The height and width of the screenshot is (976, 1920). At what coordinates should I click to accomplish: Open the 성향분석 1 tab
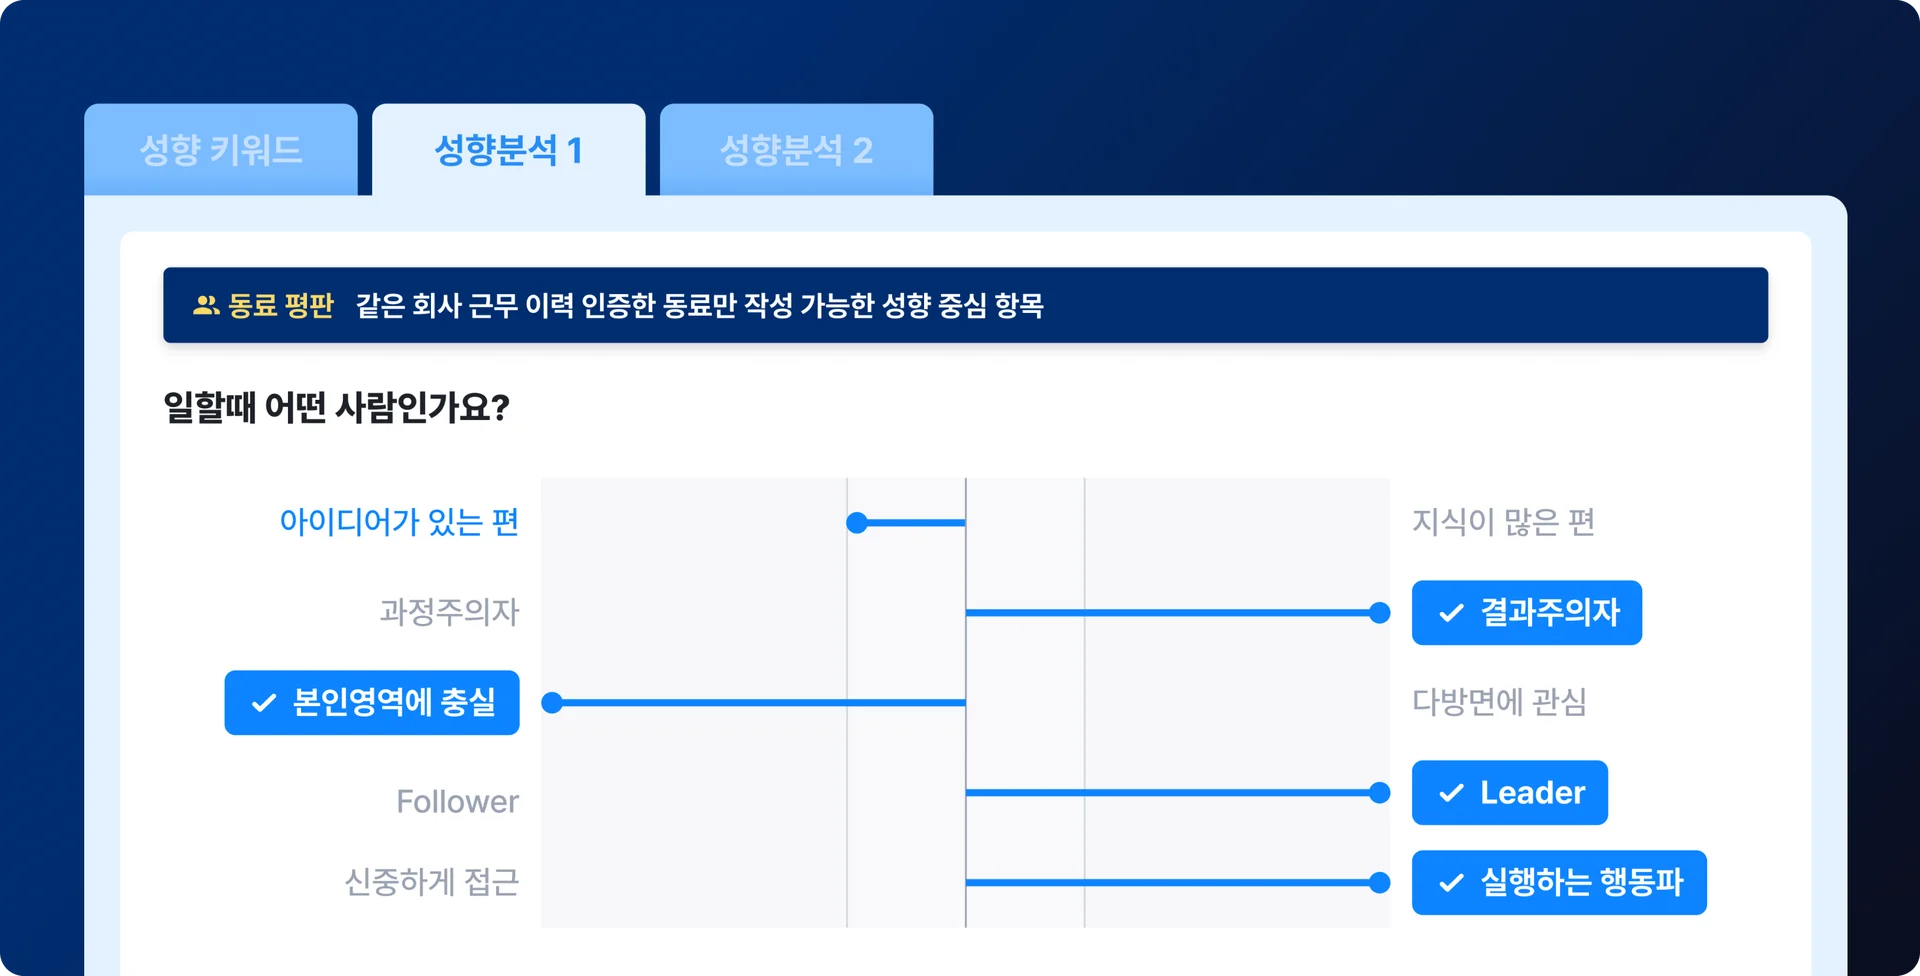click(508, 150)
